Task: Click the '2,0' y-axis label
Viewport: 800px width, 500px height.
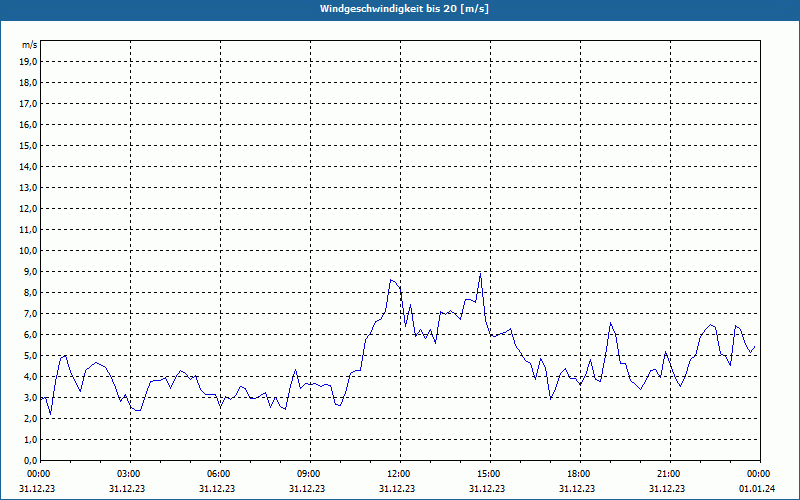Action: point(31,418)
